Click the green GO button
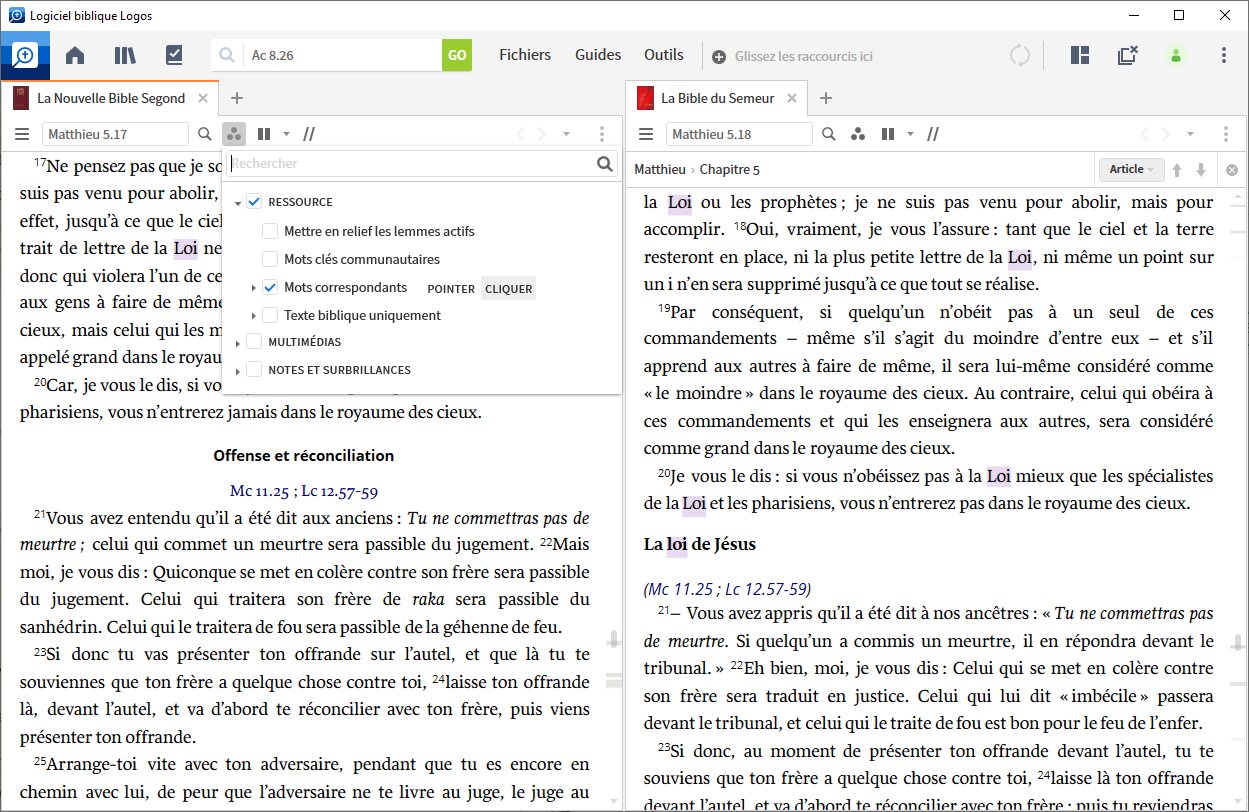Screen dimensions: 1249x812 tap(457, 56)
